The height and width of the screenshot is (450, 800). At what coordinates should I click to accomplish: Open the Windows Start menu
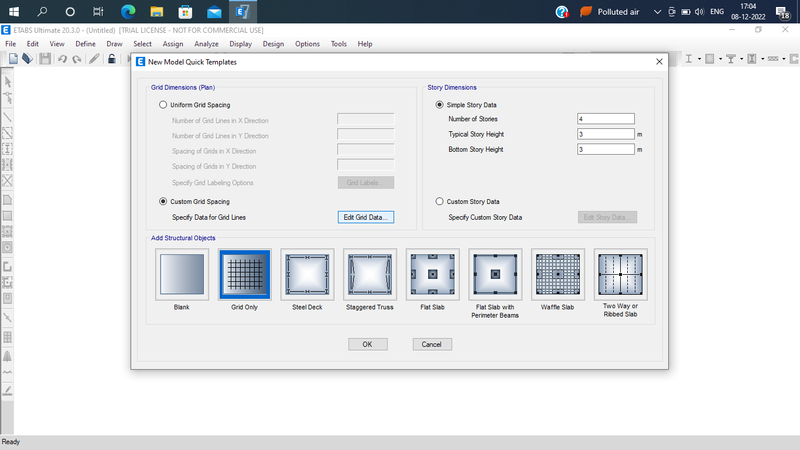pos(14,11)
